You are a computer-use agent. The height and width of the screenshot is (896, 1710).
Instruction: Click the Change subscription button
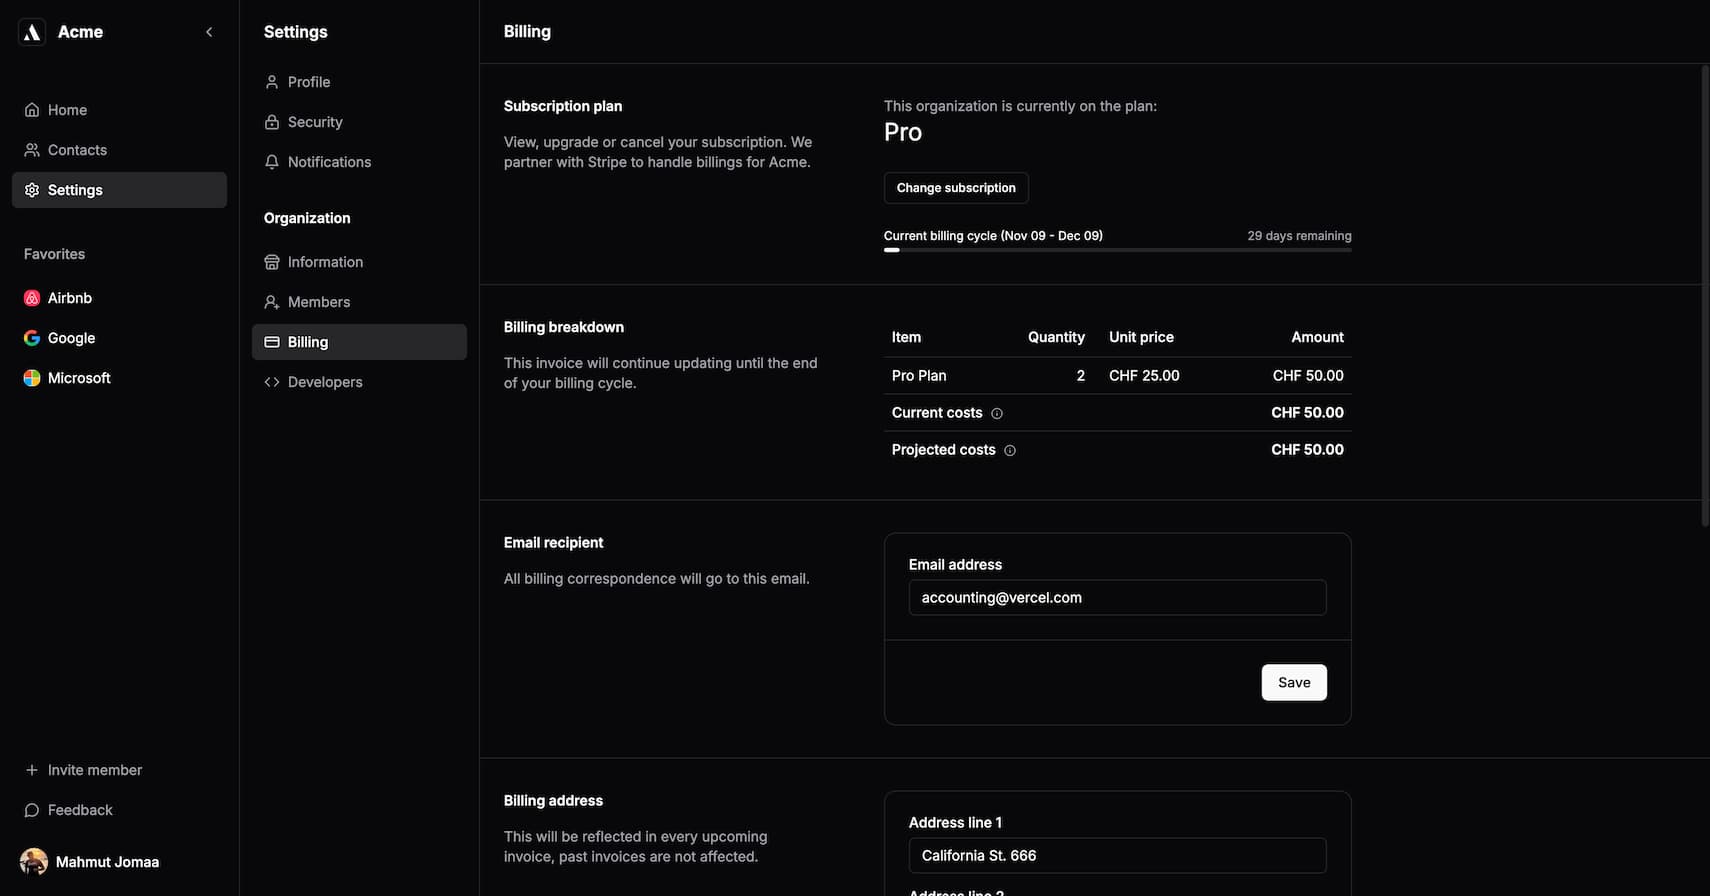pos(956,188)
